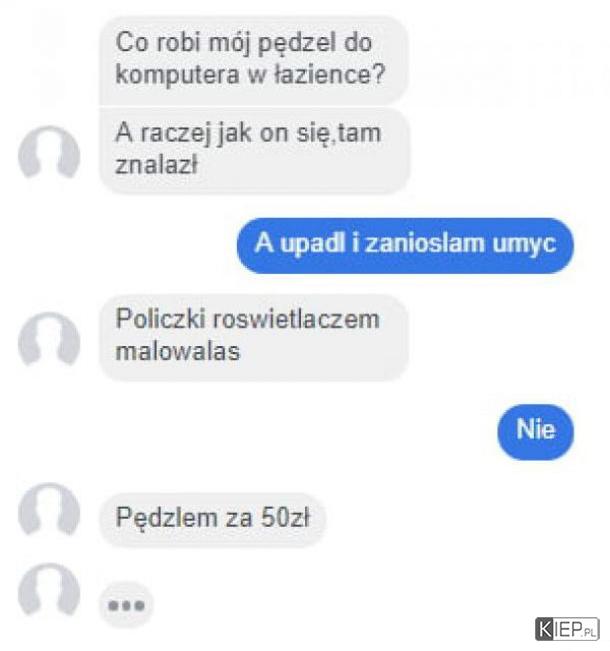This screenshot has height=651, width=610.
Task: Click the avatar beside 'A raczej jak on' message
Action: [x=49, y=154]
